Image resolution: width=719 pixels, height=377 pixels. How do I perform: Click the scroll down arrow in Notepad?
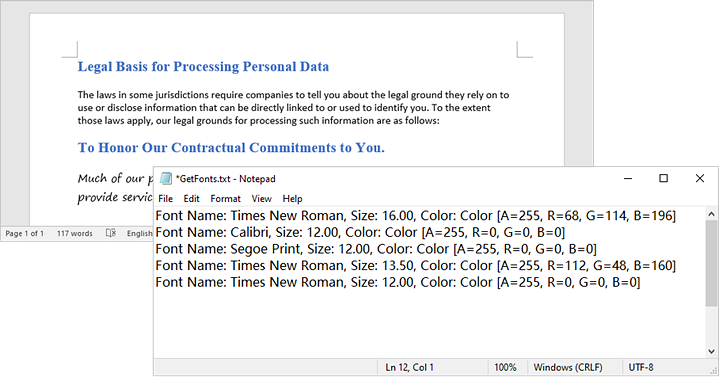tap(711, 352)
